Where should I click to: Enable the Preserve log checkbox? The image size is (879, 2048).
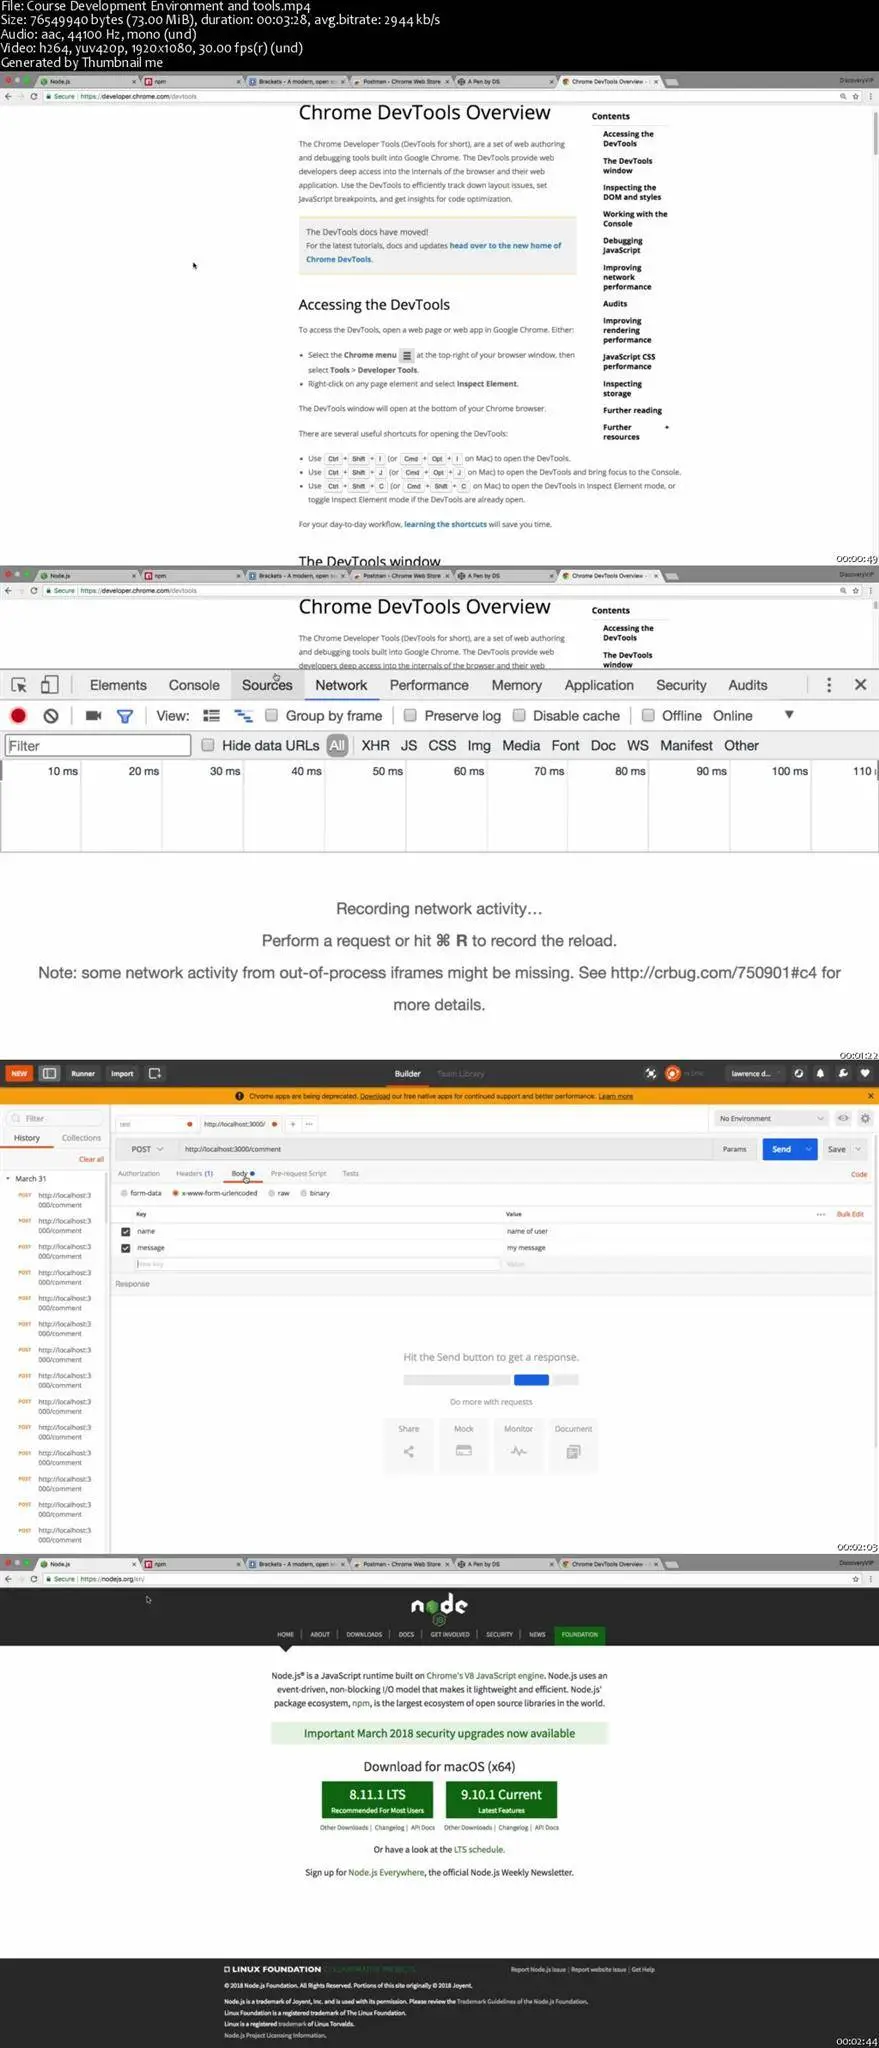click(410, 716)
